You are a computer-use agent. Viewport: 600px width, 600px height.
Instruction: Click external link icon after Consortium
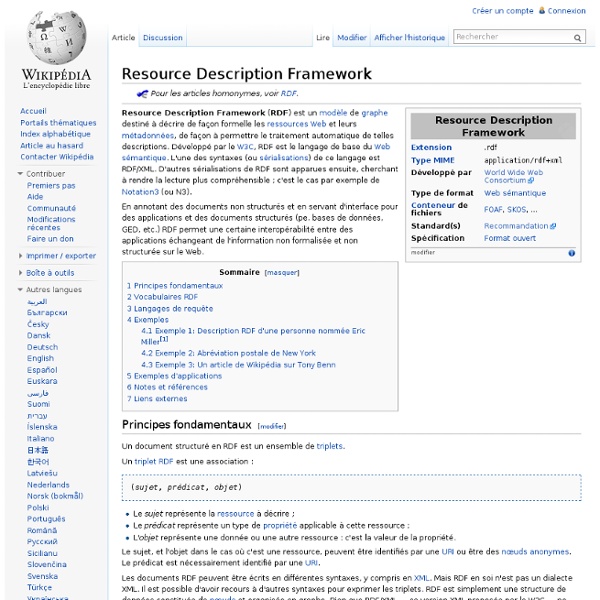(x=531, y=180)
